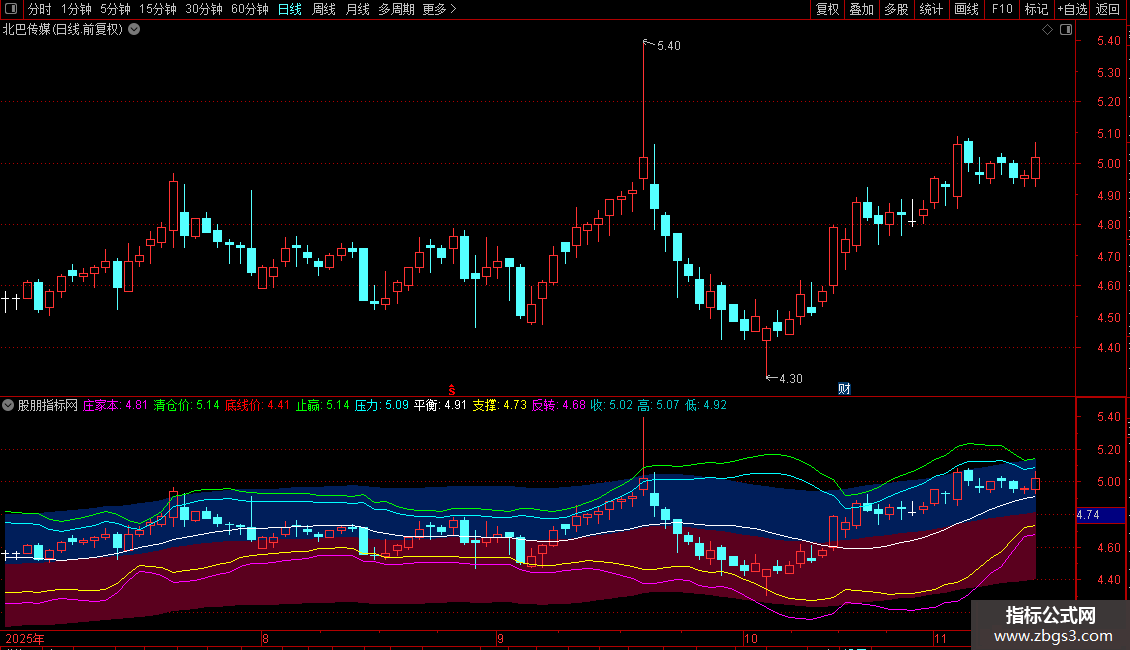Switch to the 周线 weekly period
The image size is (1130, 650).
point(324,10)
